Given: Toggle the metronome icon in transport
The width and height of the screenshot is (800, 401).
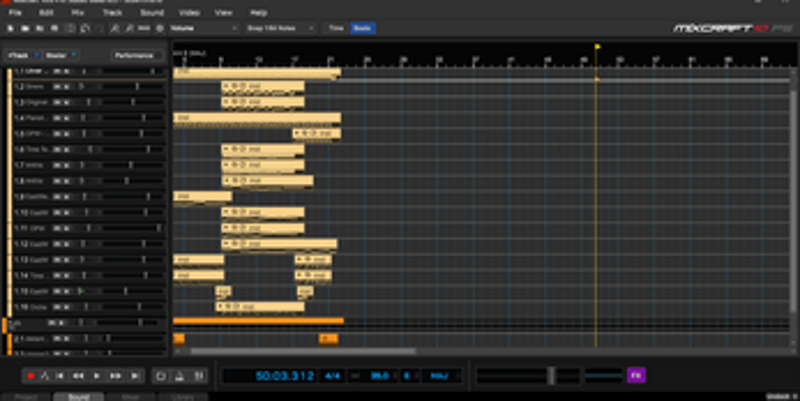Looking at the screenshot, I should click(x=178, y=376).
